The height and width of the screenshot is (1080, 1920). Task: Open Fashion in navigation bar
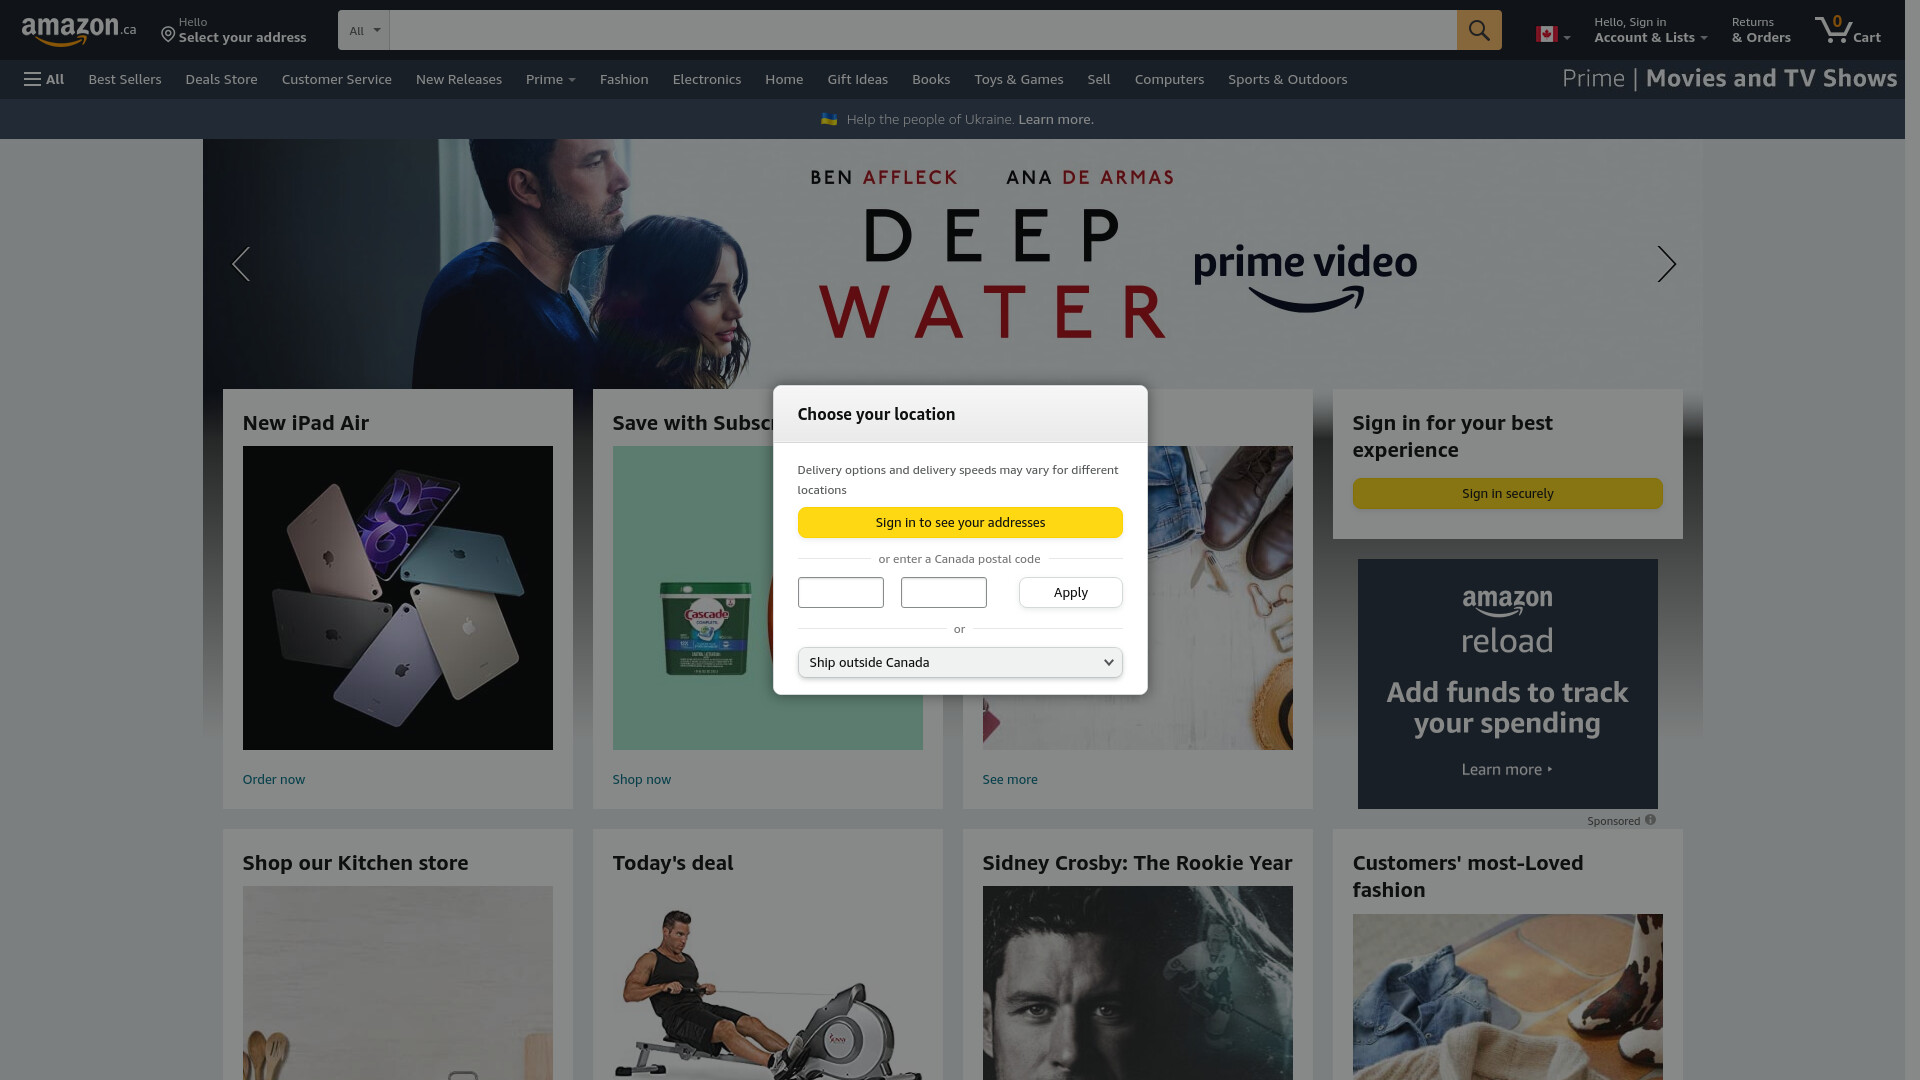(x=624, y=79)
